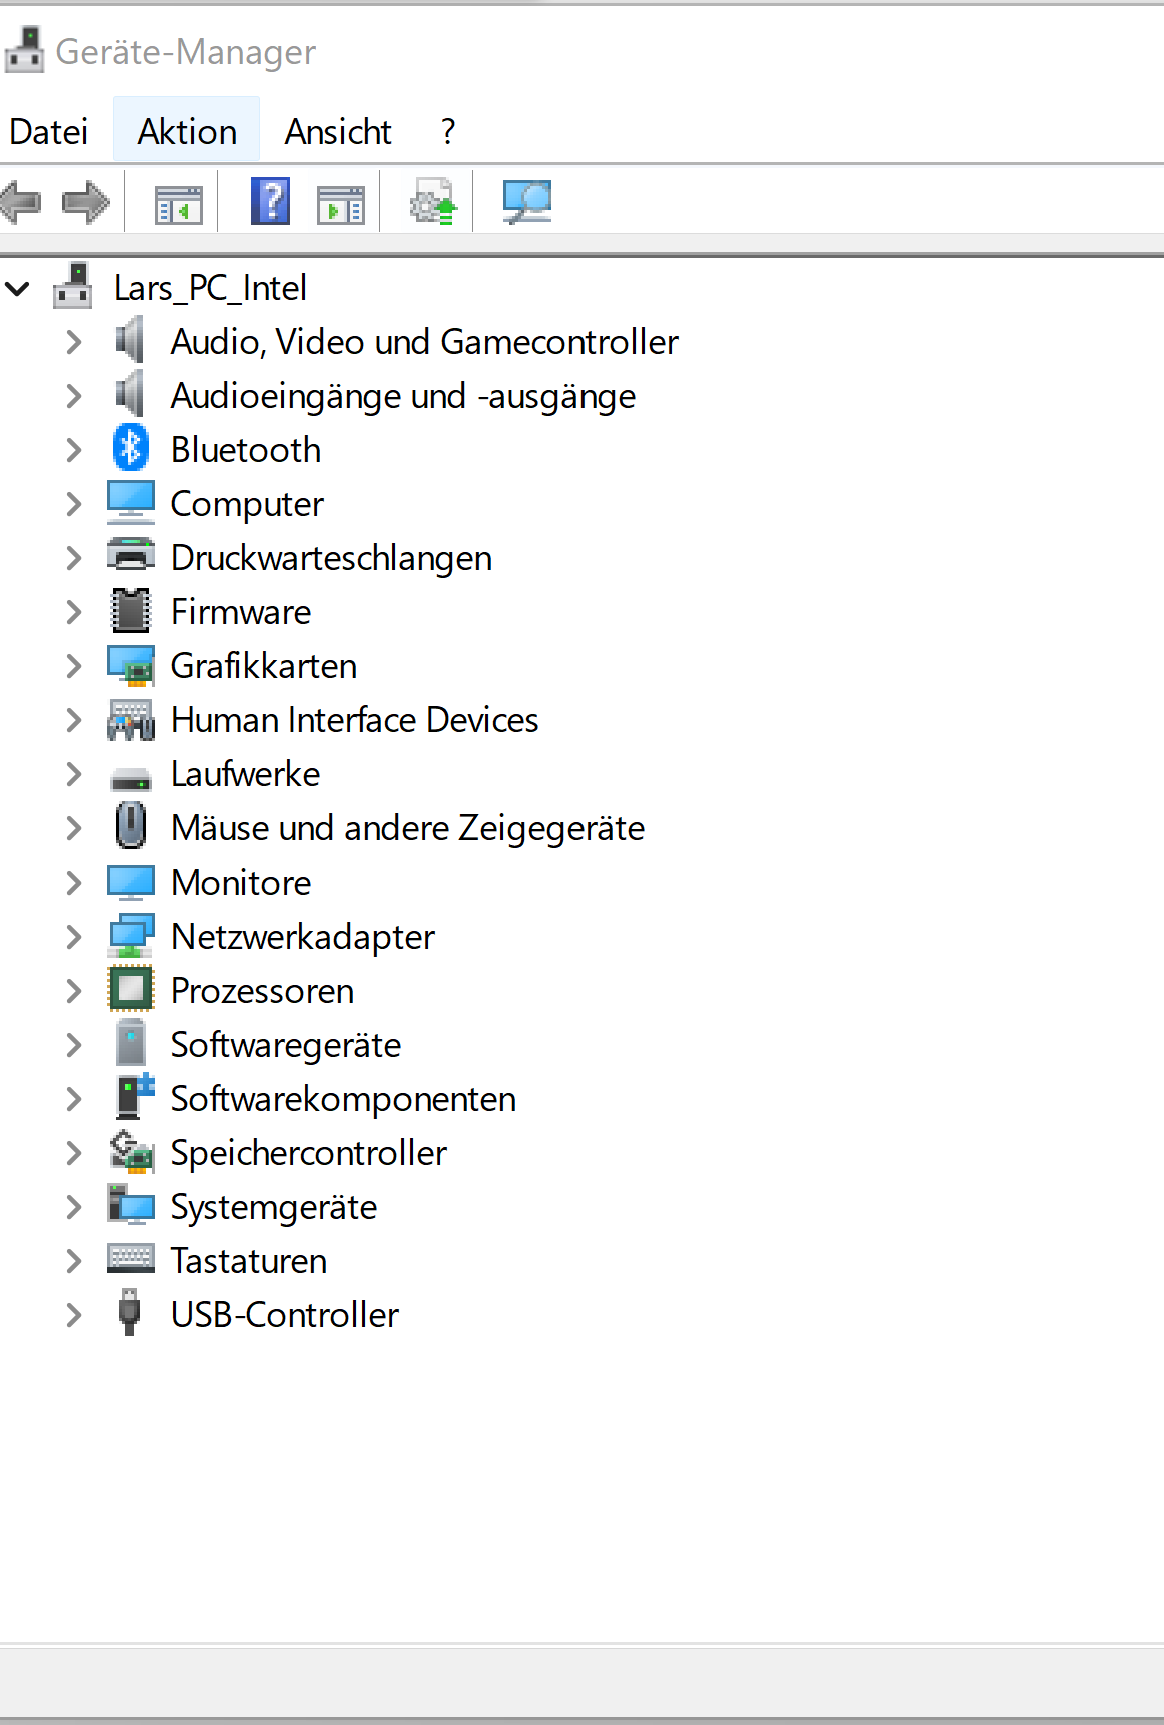Click the show/hide action pane icon
The height and width of the screenshot is (1725, 1164).
click(341, 203)
